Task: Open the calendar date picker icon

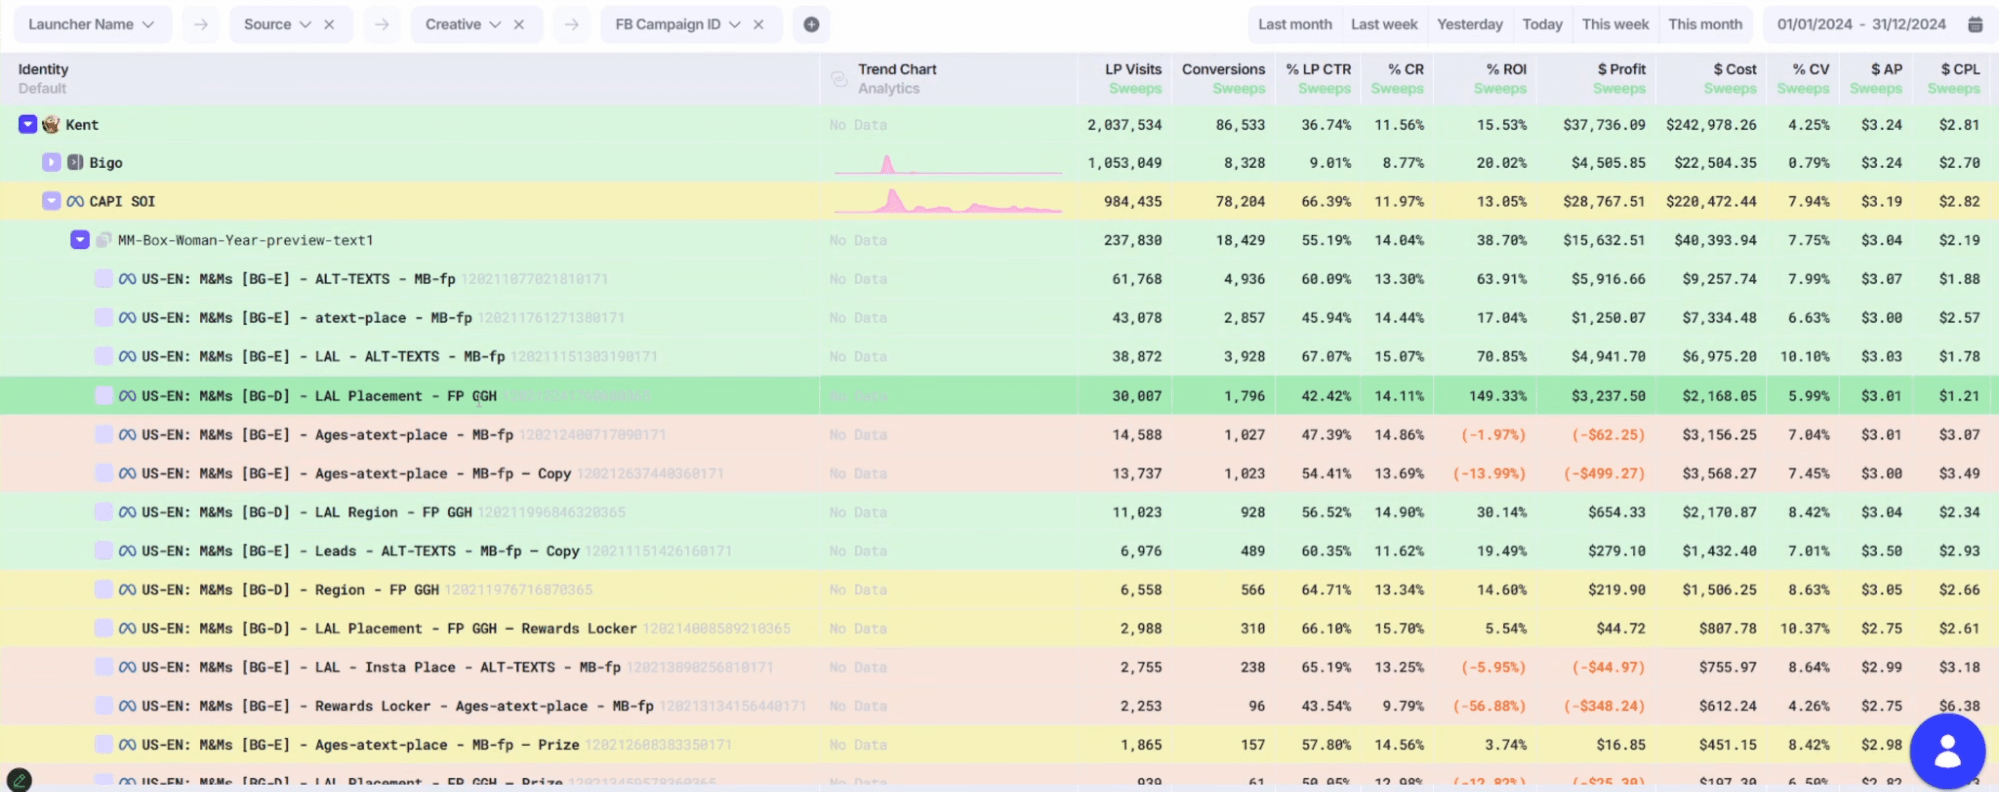Action: (x=1975, y=24)
